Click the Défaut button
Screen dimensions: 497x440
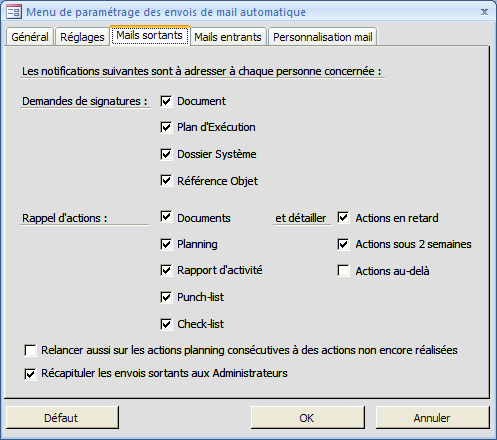click(62, 417)
